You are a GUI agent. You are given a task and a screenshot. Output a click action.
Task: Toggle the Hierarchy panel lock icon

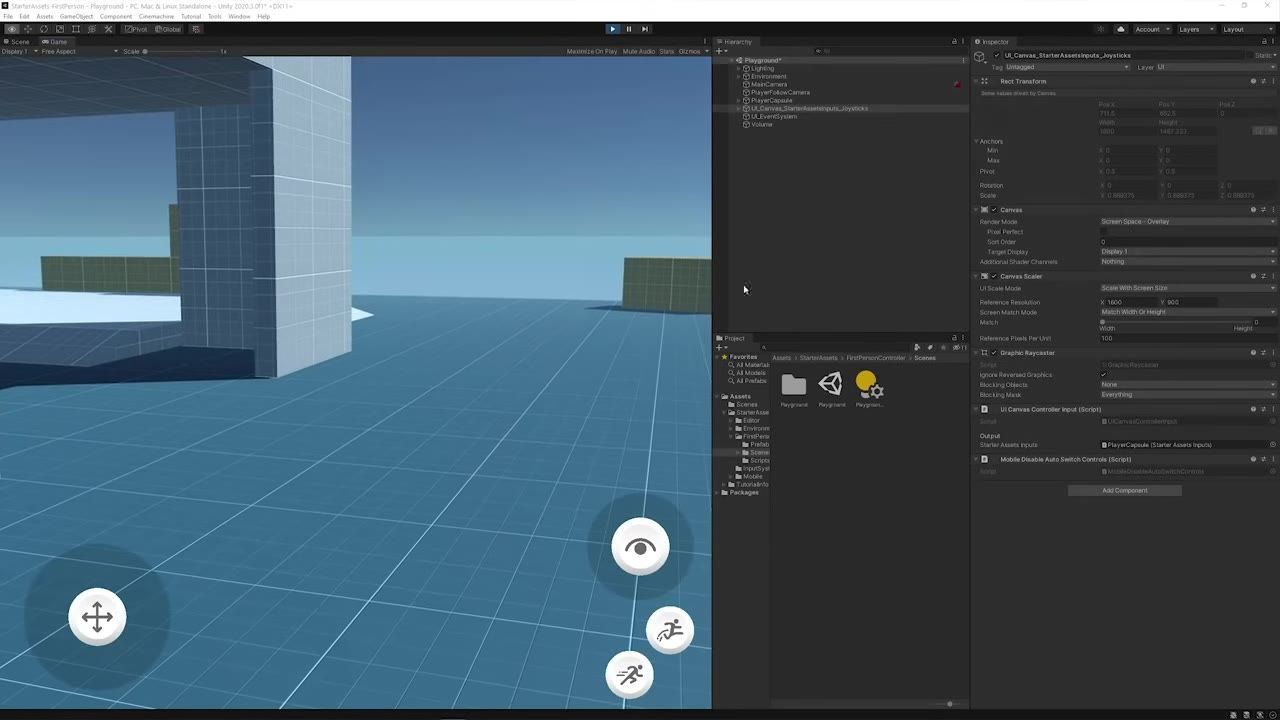954,42
